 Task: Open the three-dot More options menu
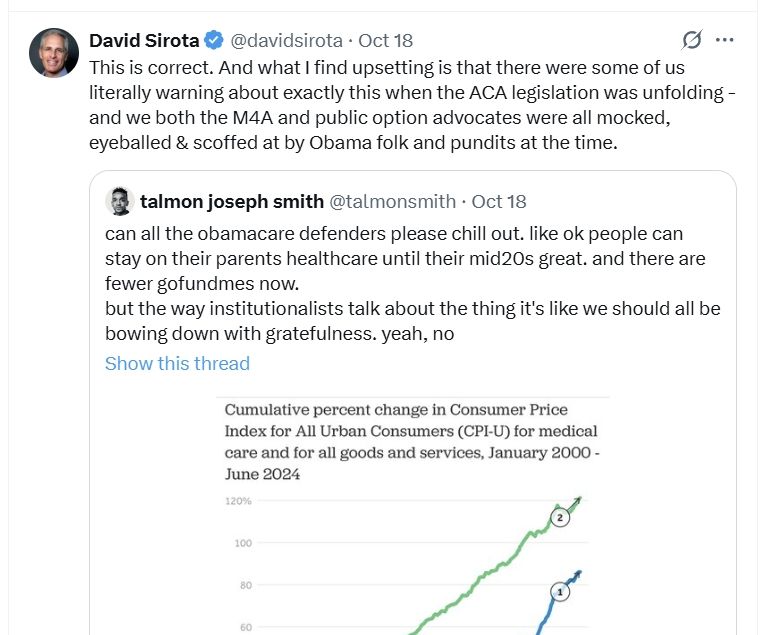coord(725,40)
